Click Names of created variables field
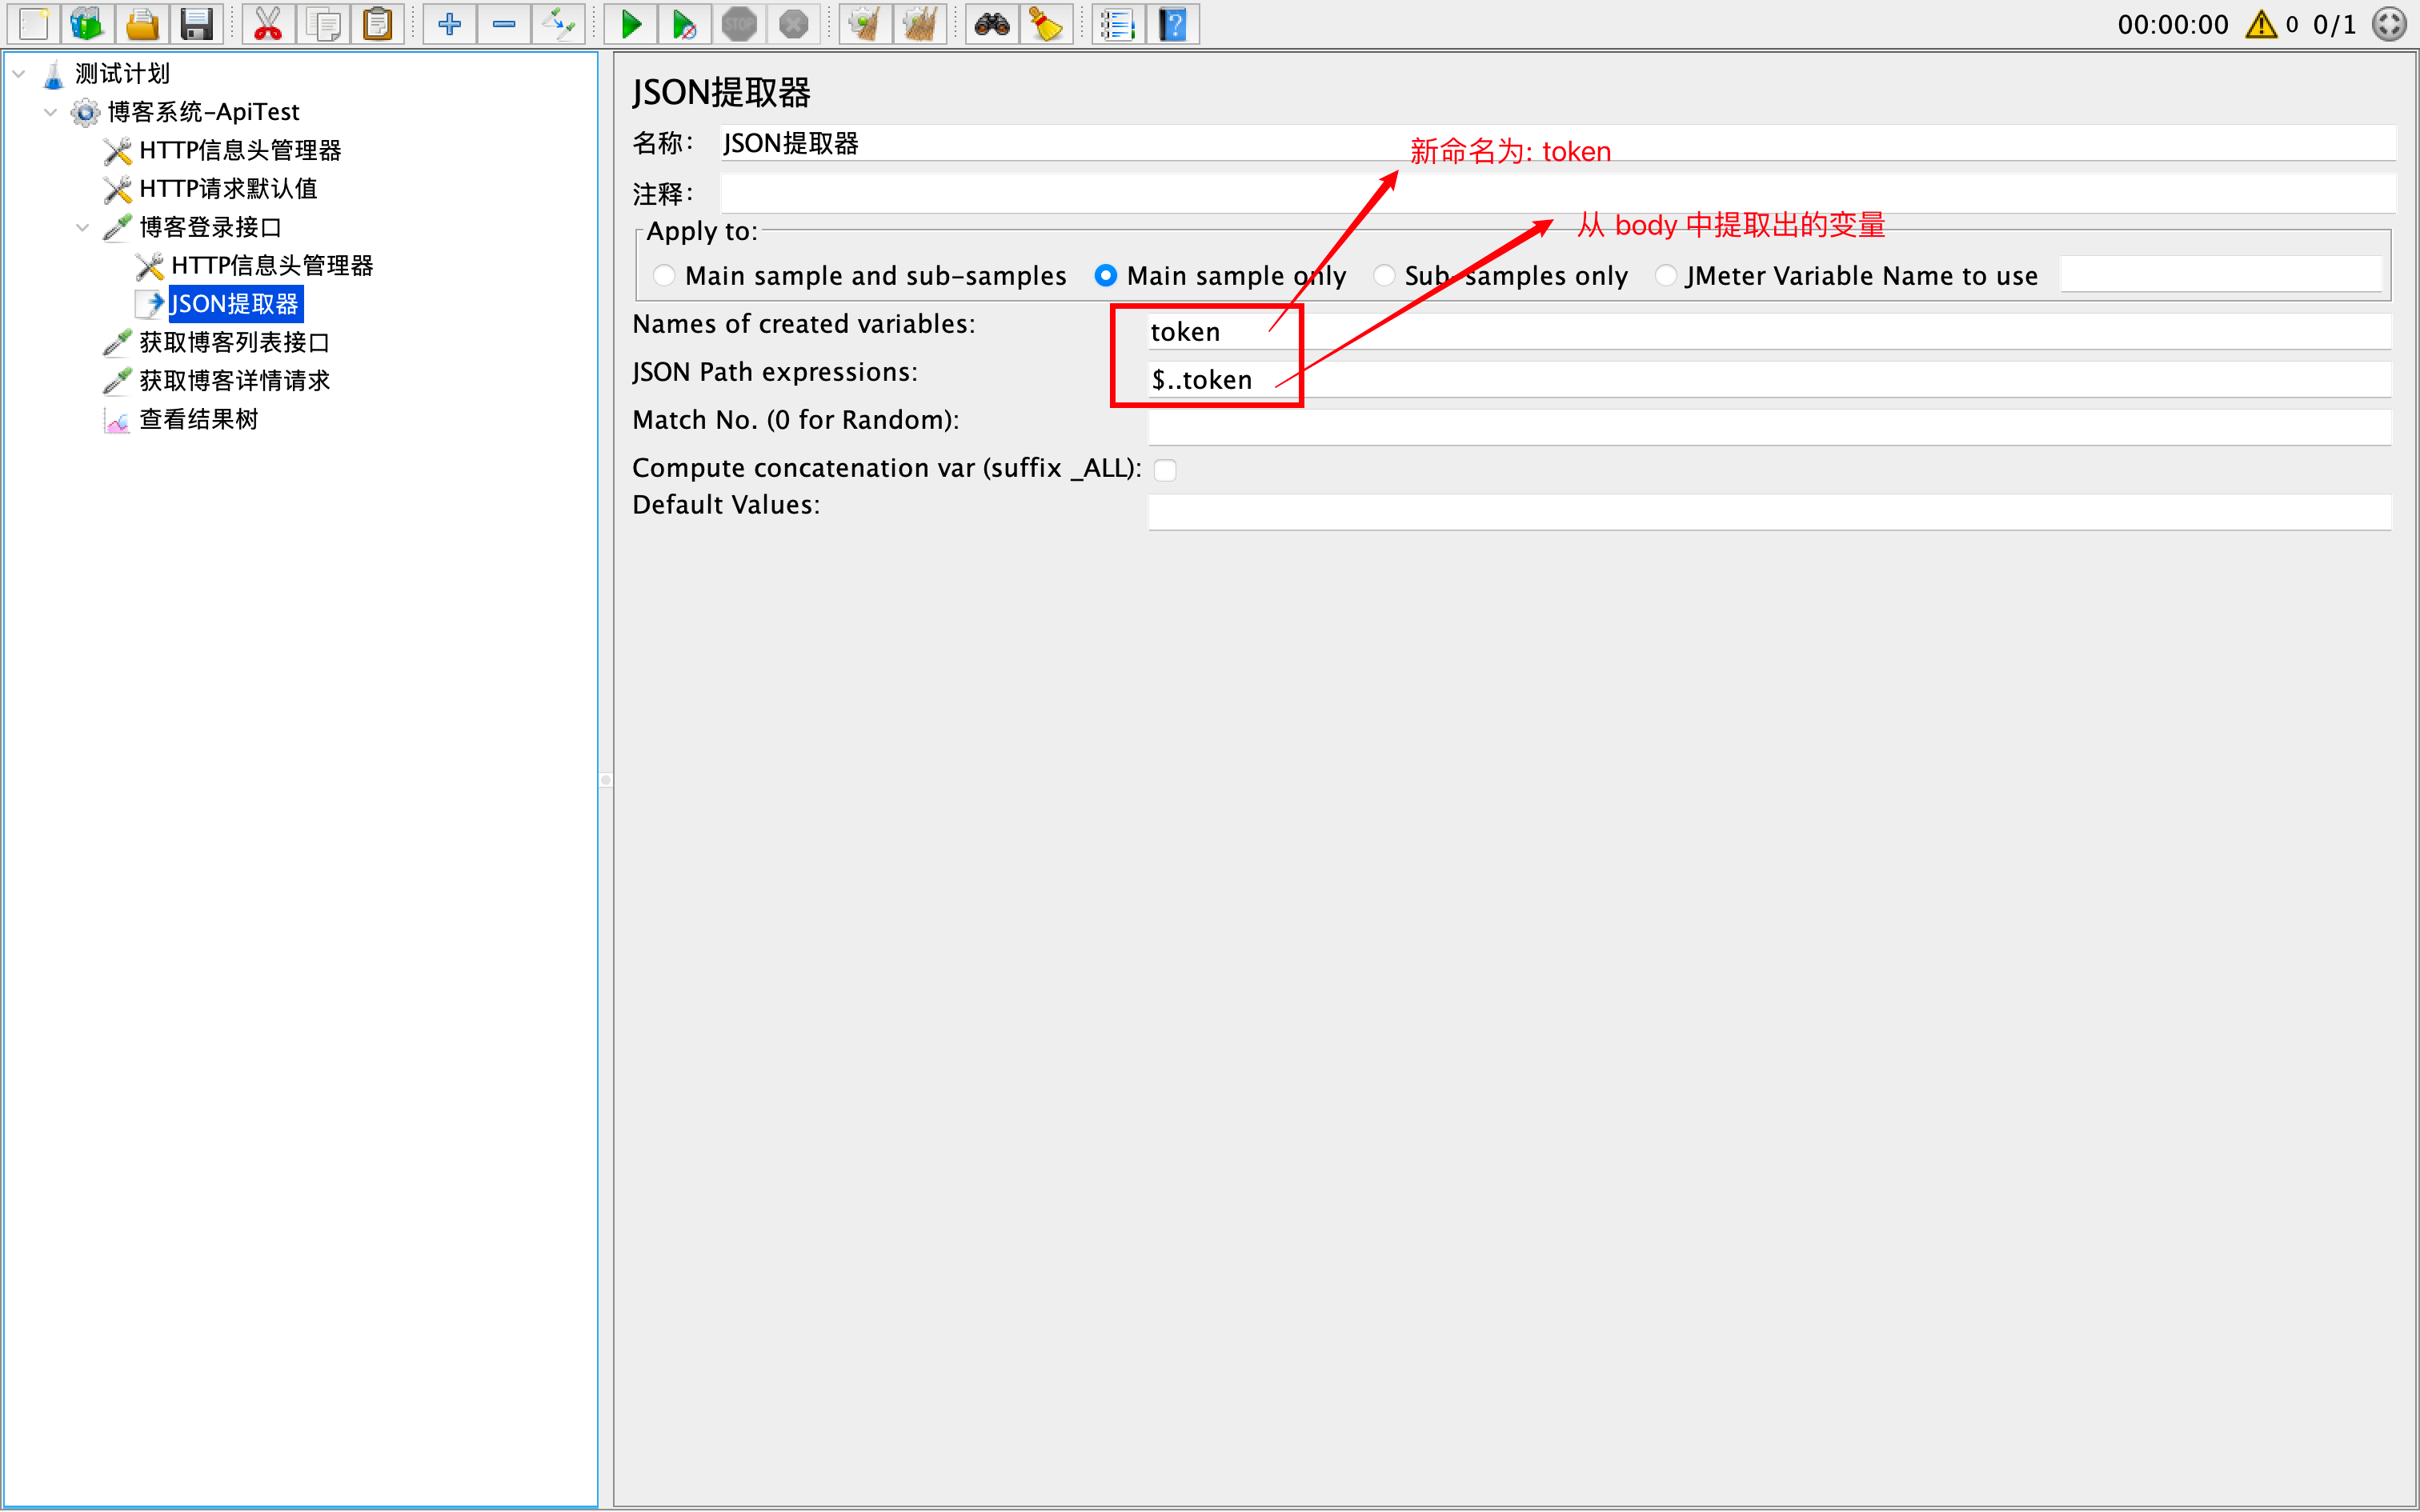 pyautogui.click(x=1769, y=331)
